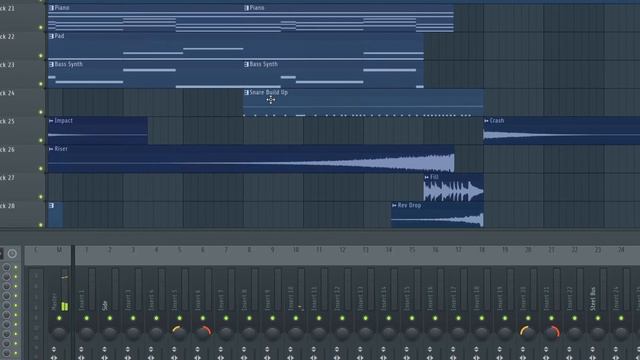This screenshot has height=360, width=640.
Task: Open the Pad clip menu icon
Action: click(x=51, y=36)
